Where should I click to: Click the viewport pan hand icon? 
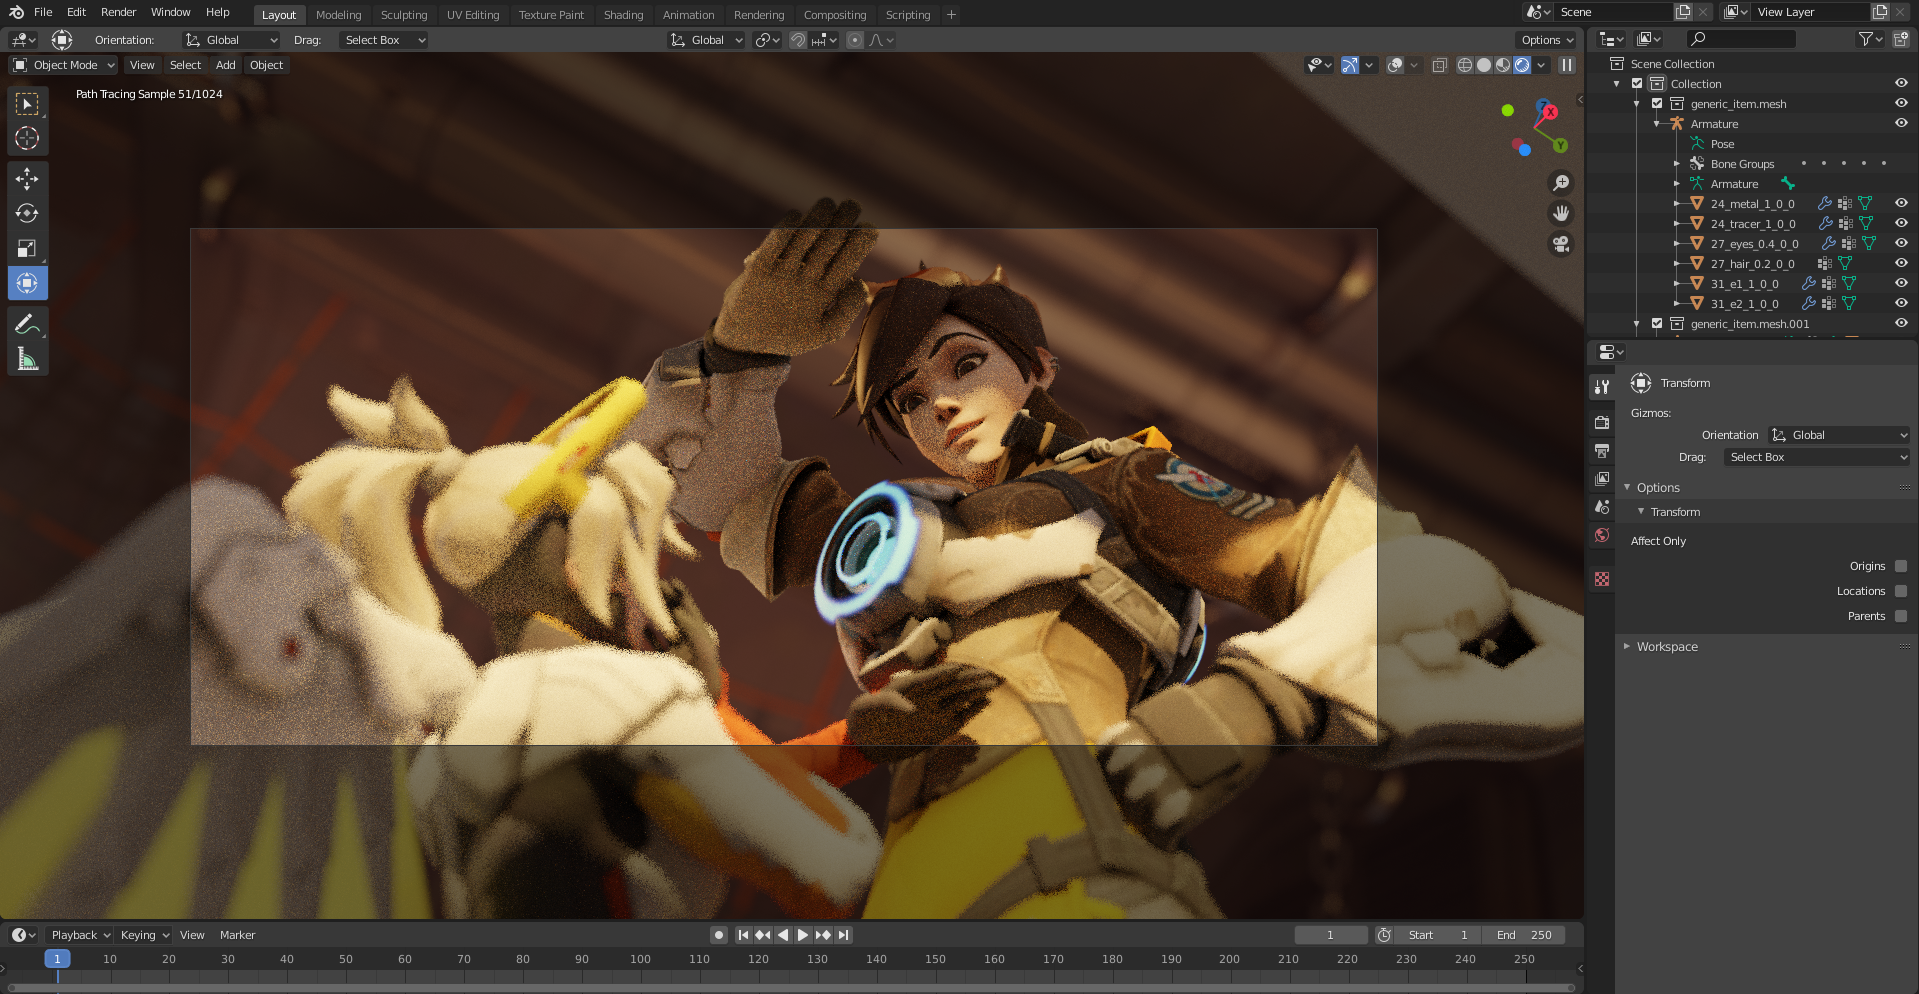pos(1560,213)
